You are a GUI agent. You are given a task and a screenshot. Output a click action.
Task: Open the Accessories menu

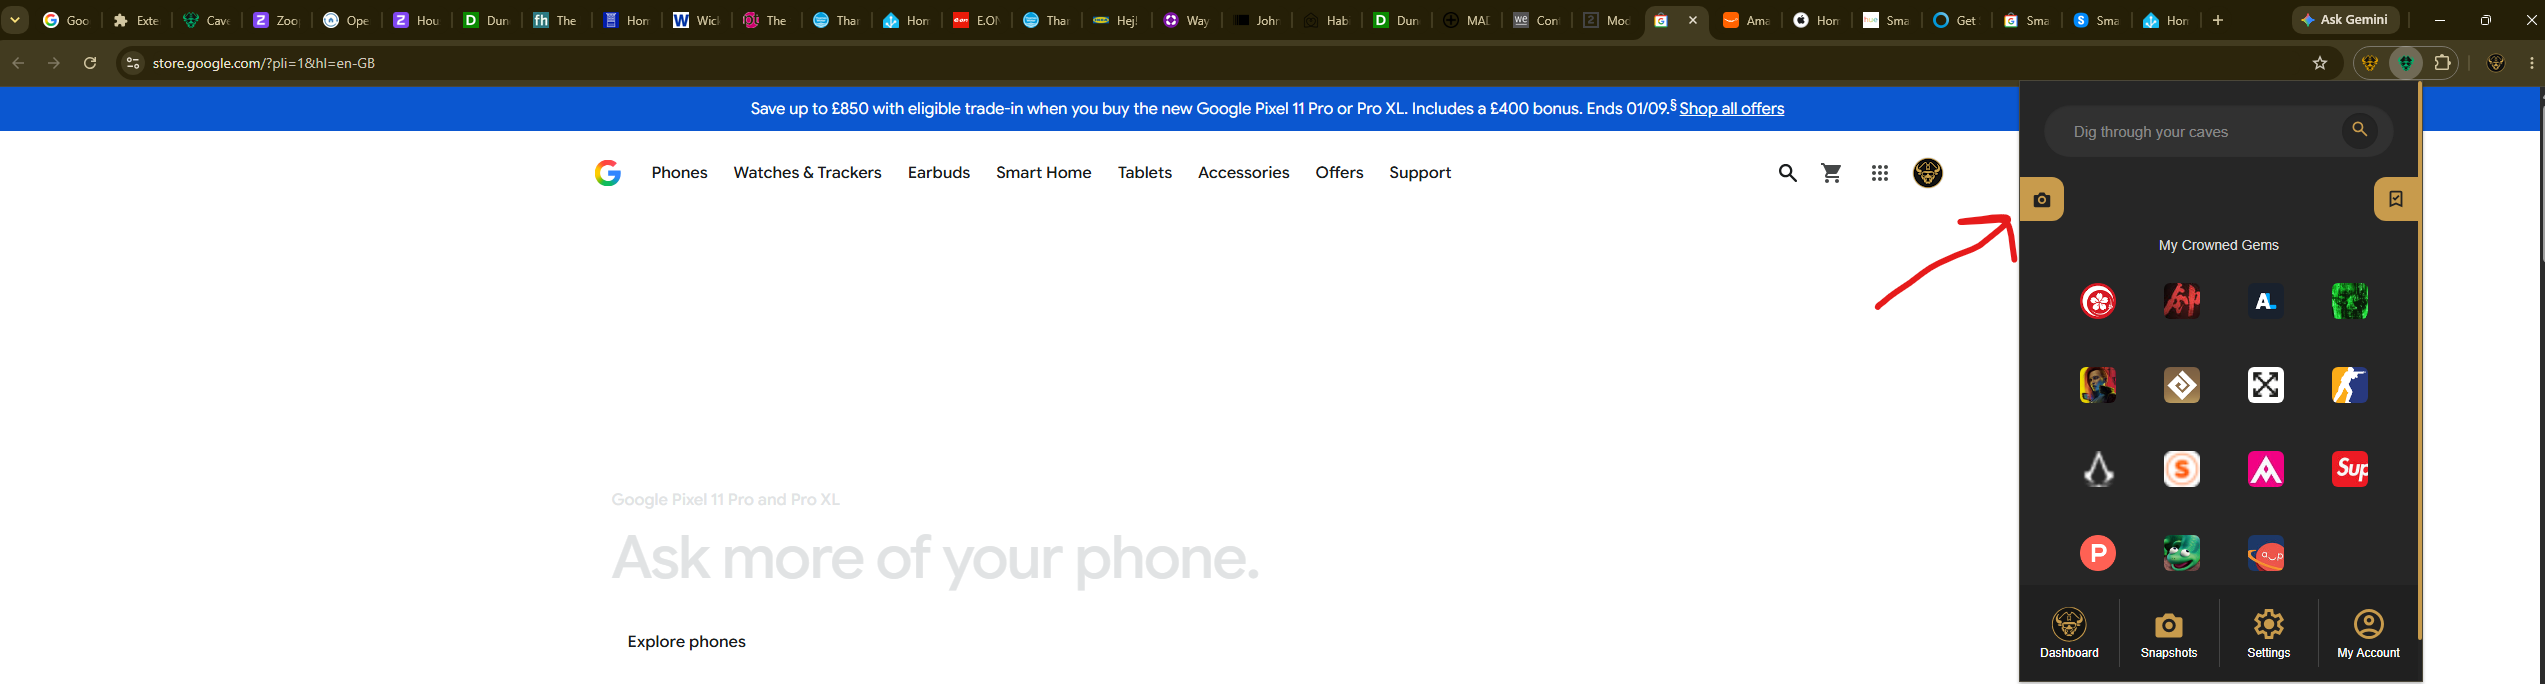[1244, 173]
